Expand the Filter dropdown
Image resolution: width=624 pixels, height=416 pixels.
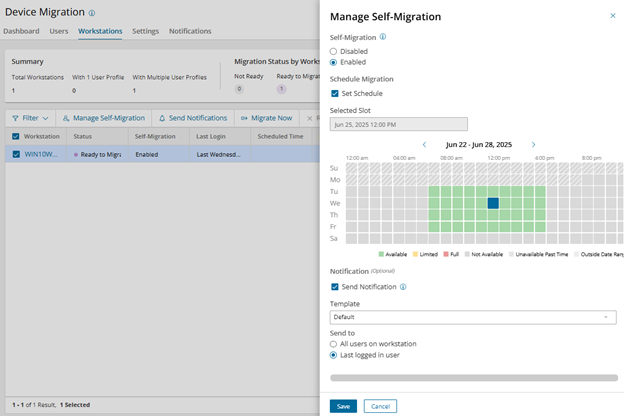click(x=30, y=118)
